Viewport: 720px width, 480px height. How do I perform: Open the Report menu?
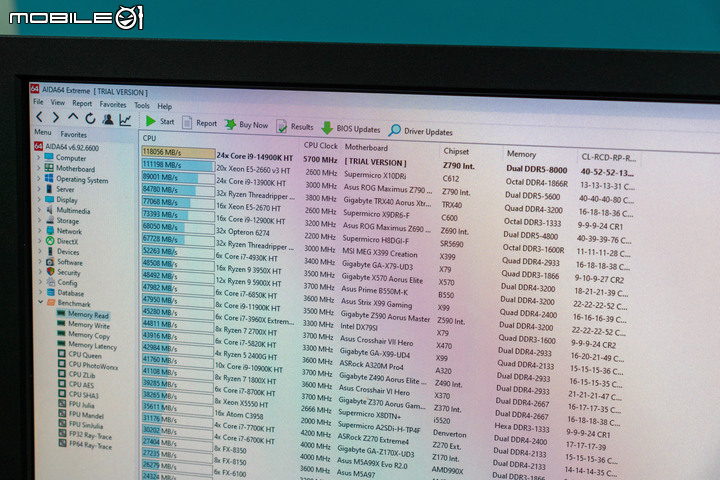tap(82, 103)
